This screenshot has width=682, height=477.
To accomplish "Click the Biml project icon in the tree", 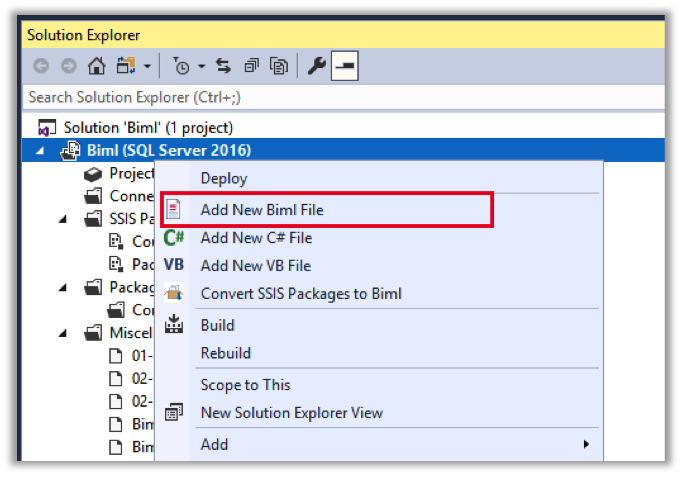I will coord(70,150).
